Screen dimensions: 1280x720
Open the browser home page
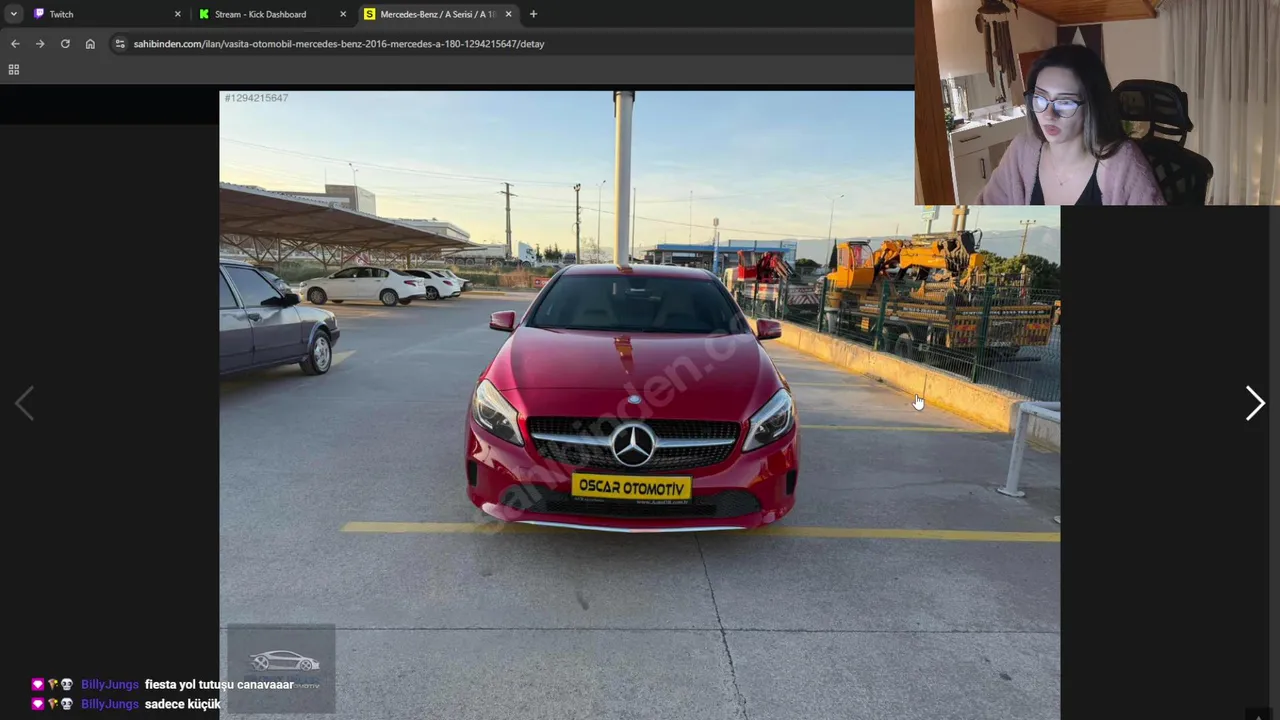(90, 44)
